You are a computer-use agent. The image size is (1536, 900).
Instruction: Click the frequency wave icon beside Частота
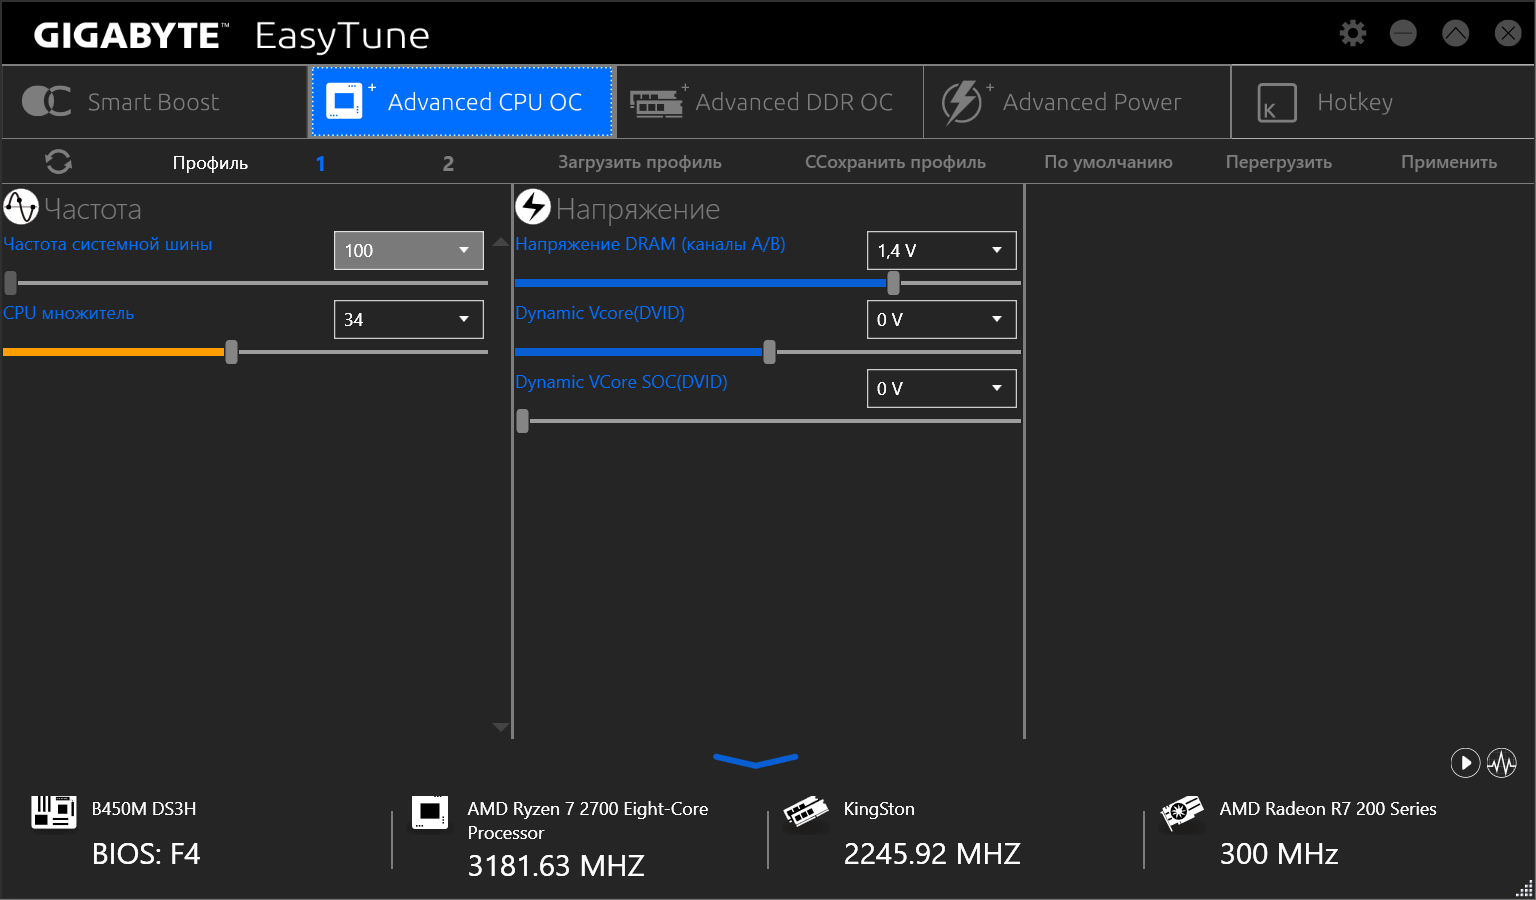tap(21, 207)
